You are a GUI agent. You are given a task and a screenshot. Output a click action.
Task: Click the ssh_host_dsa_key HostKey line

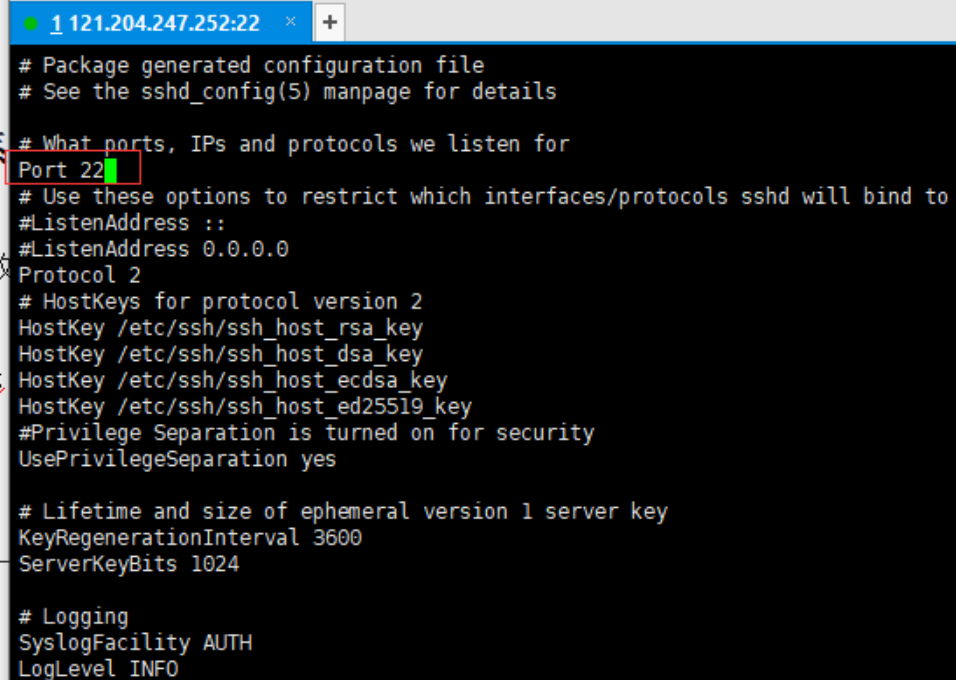[220, 354]
